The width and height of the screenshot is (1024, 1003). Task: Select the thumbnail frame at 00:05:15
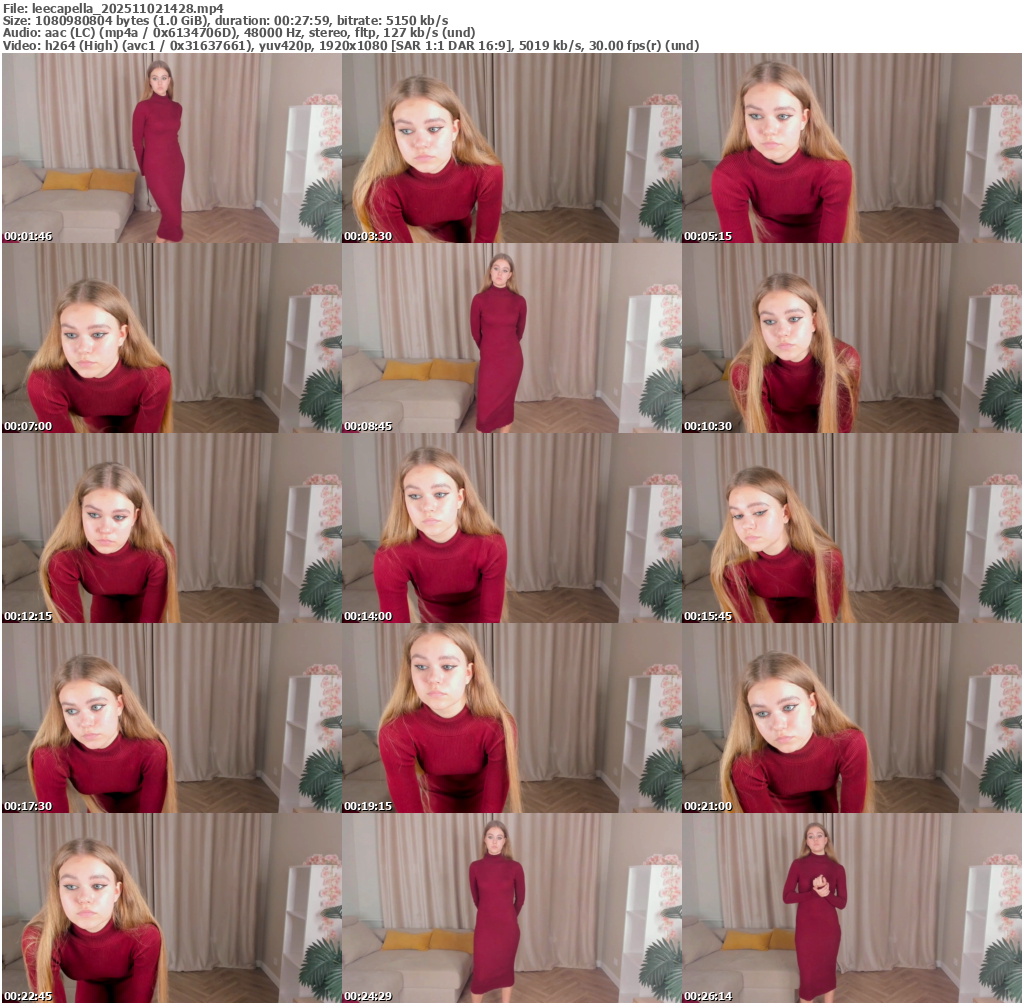click(x=852, y=148)
